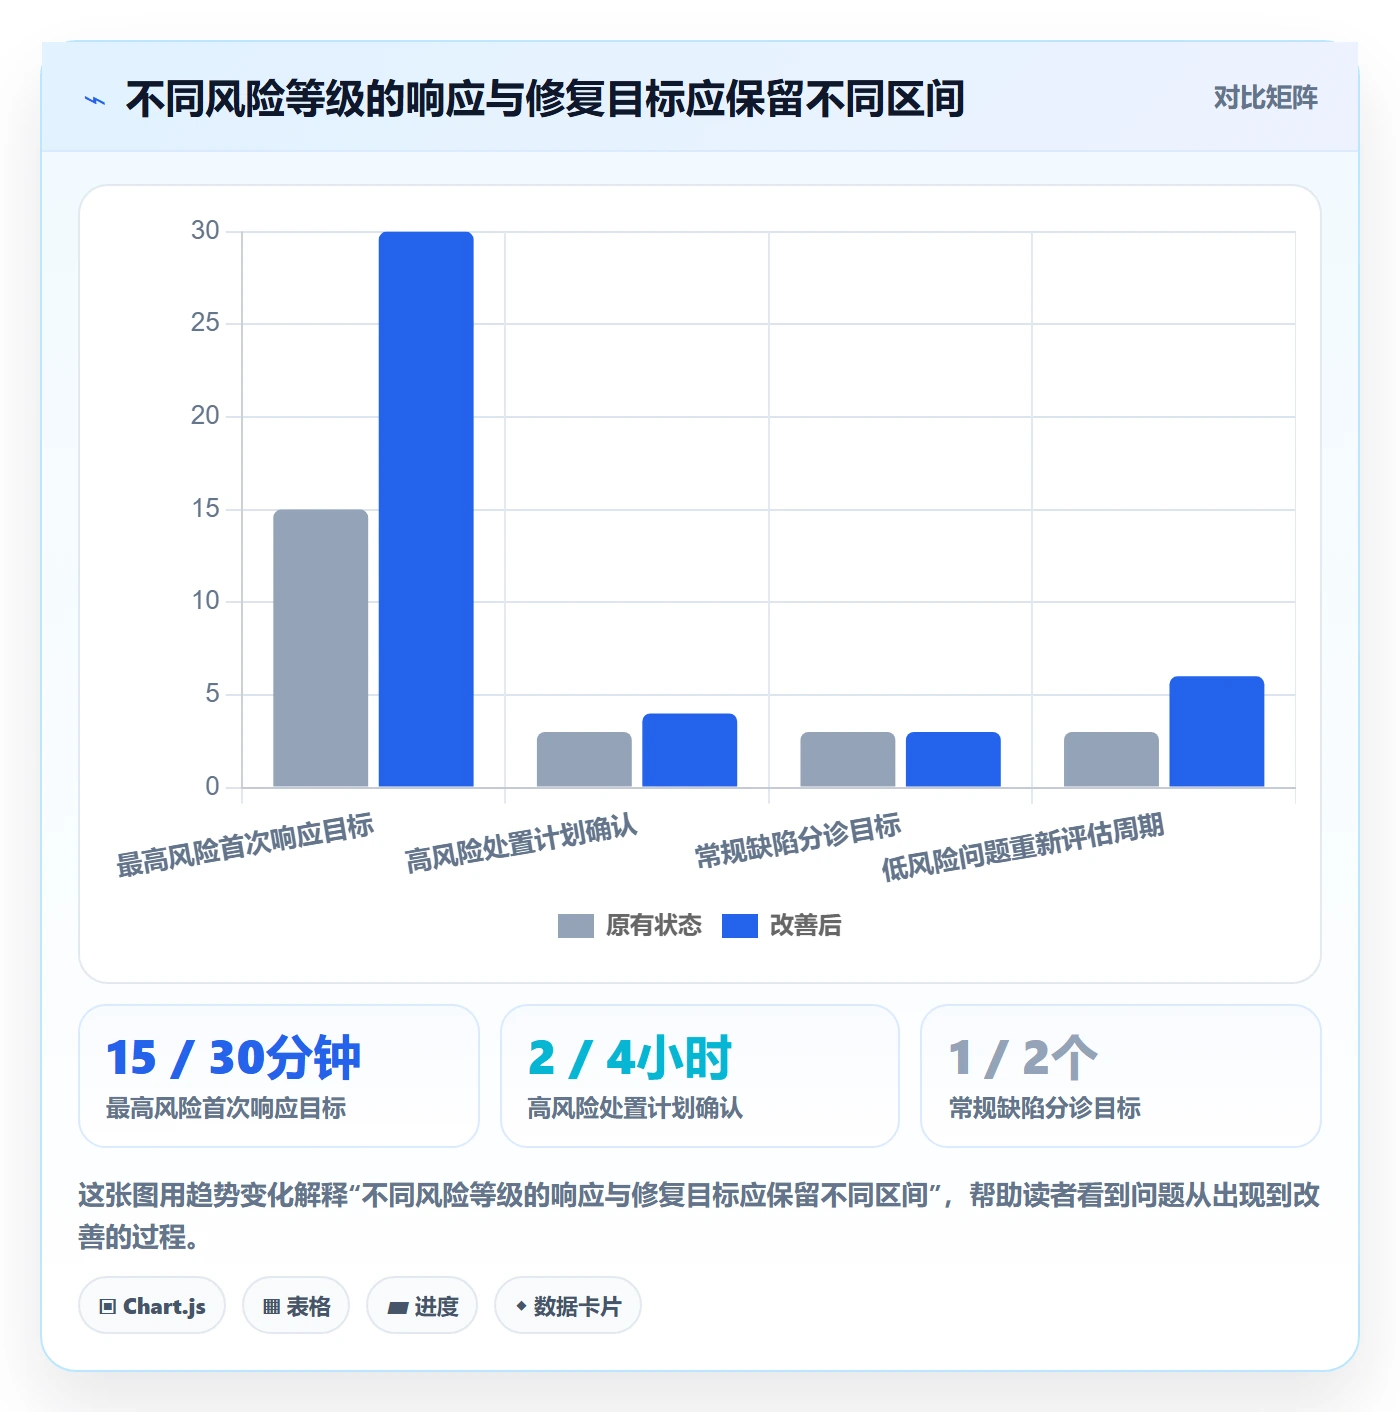Select the Chart.js tag chip
The image size is (1400, 1412).
click(152, 1305)
